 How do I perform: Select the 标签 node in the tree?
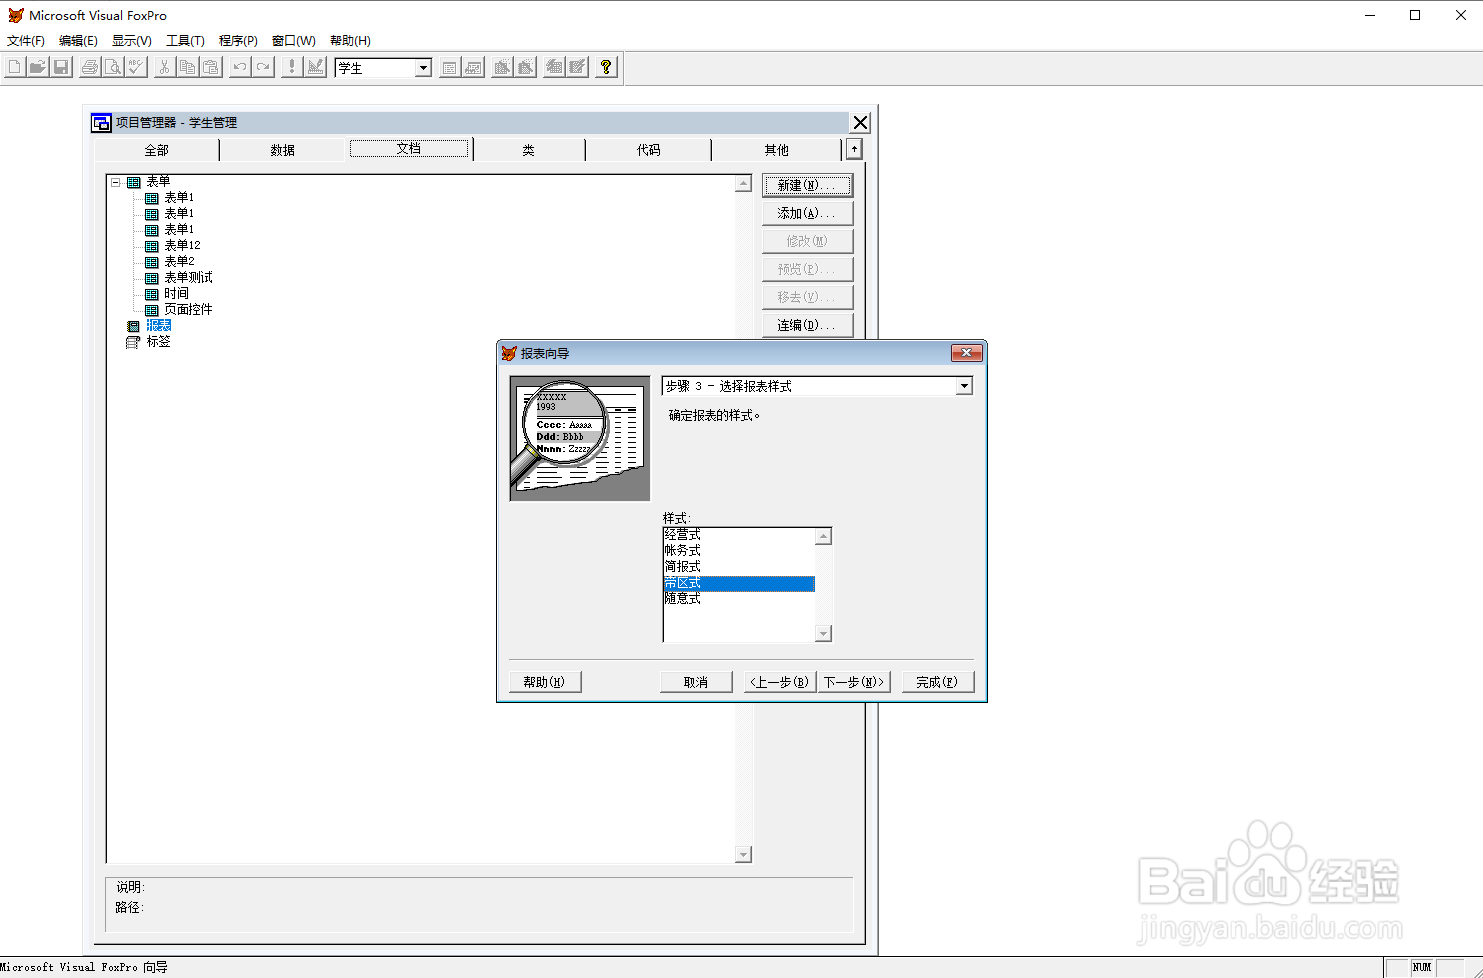pos(158,341)
